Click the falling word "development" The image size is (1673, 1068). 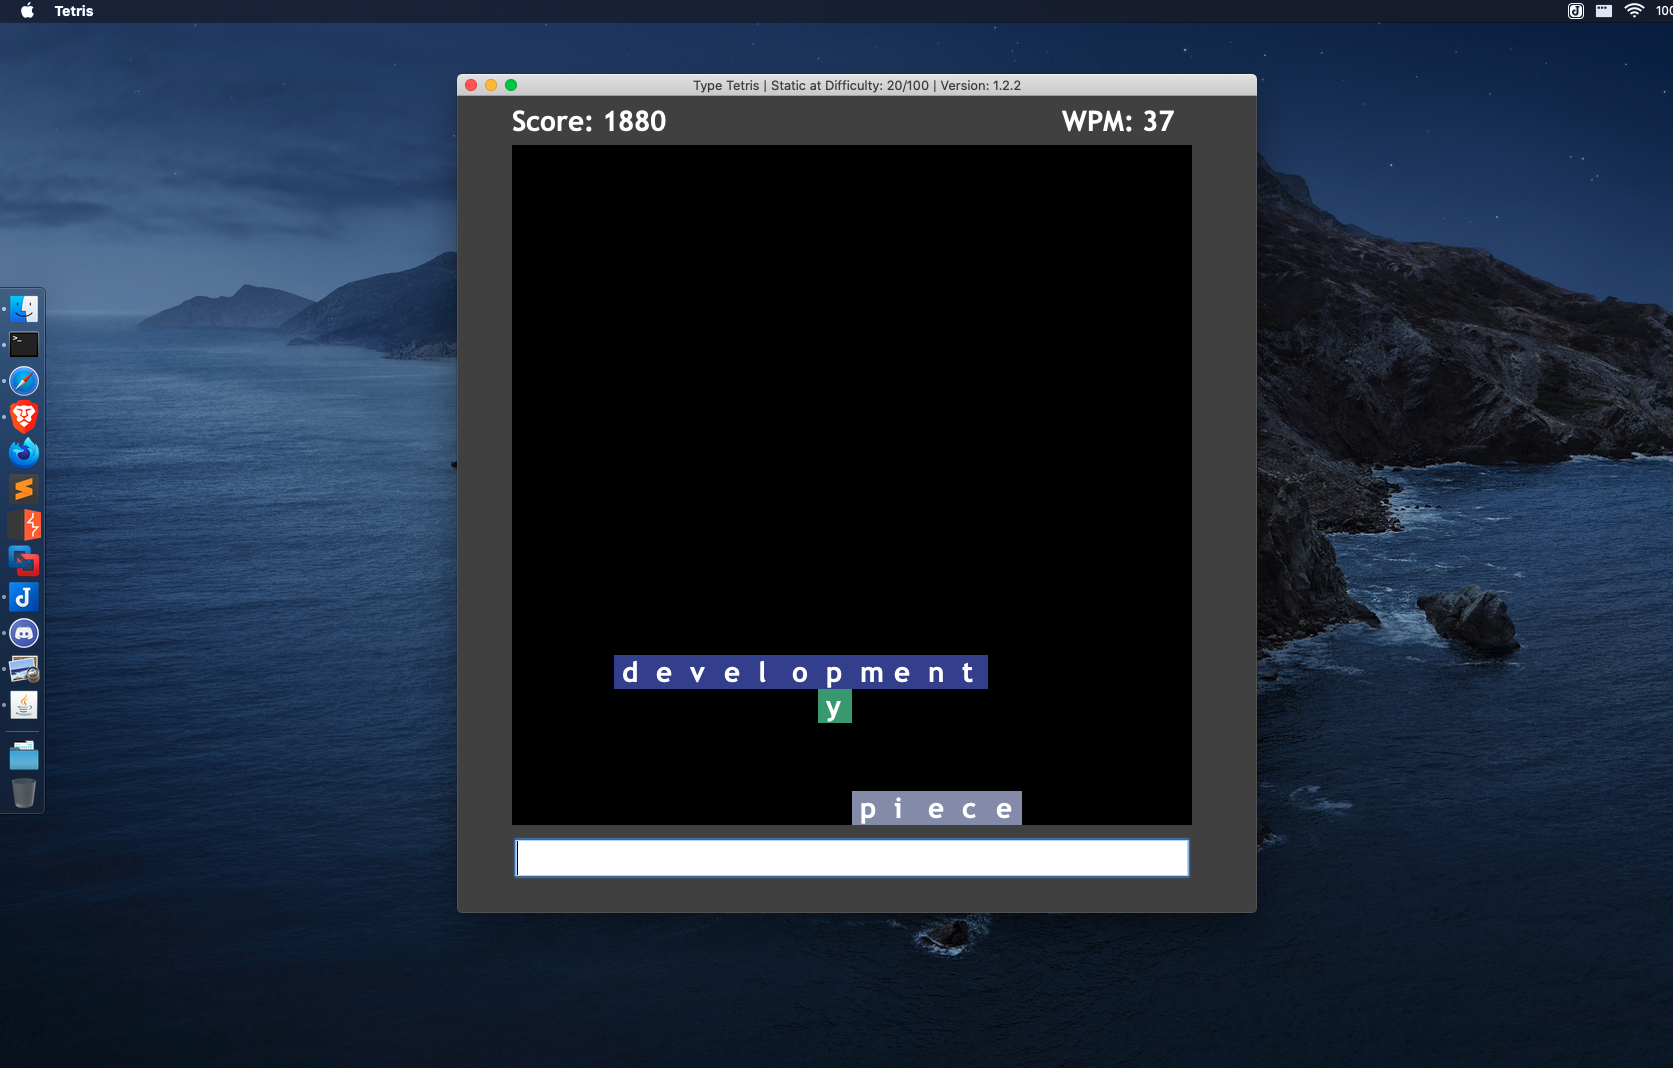pos(801,672)
